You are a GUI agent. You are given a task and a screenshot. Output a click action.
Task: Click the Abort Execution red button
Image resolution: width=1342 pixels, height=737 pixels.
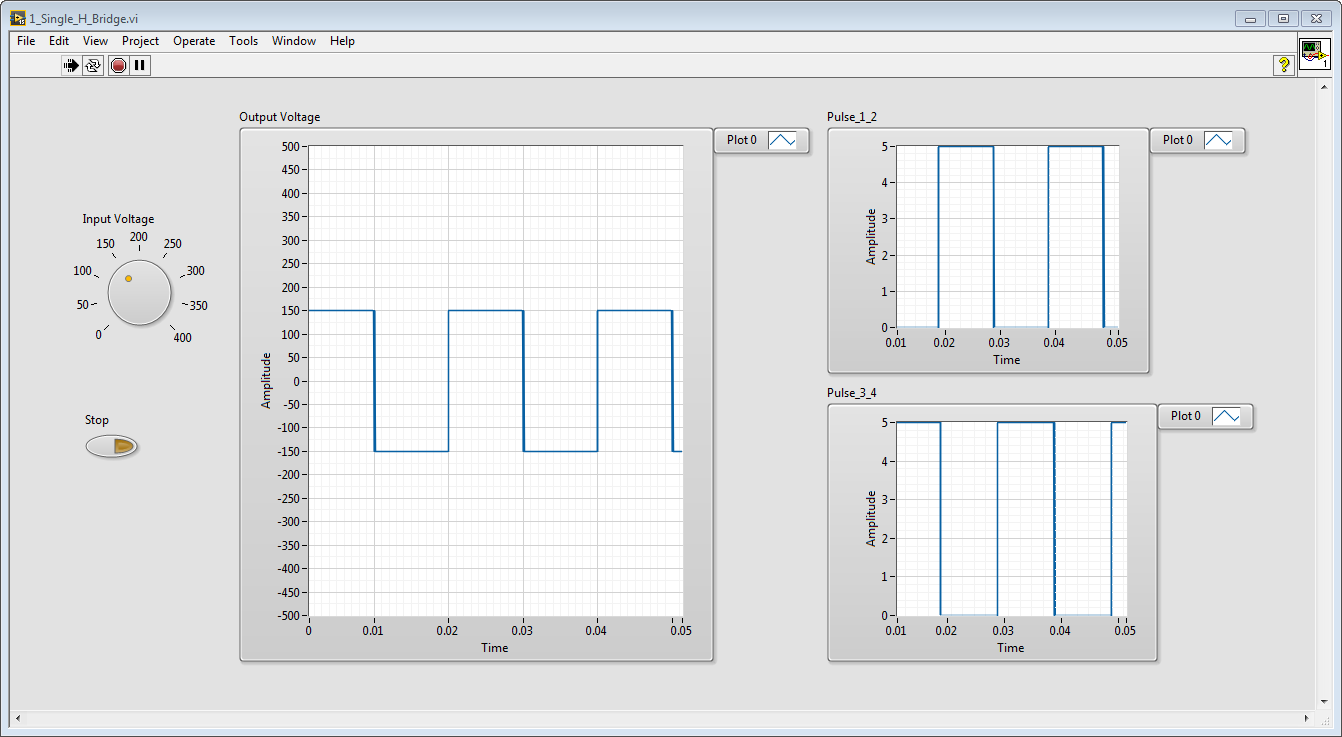click(x=118, y=65)
